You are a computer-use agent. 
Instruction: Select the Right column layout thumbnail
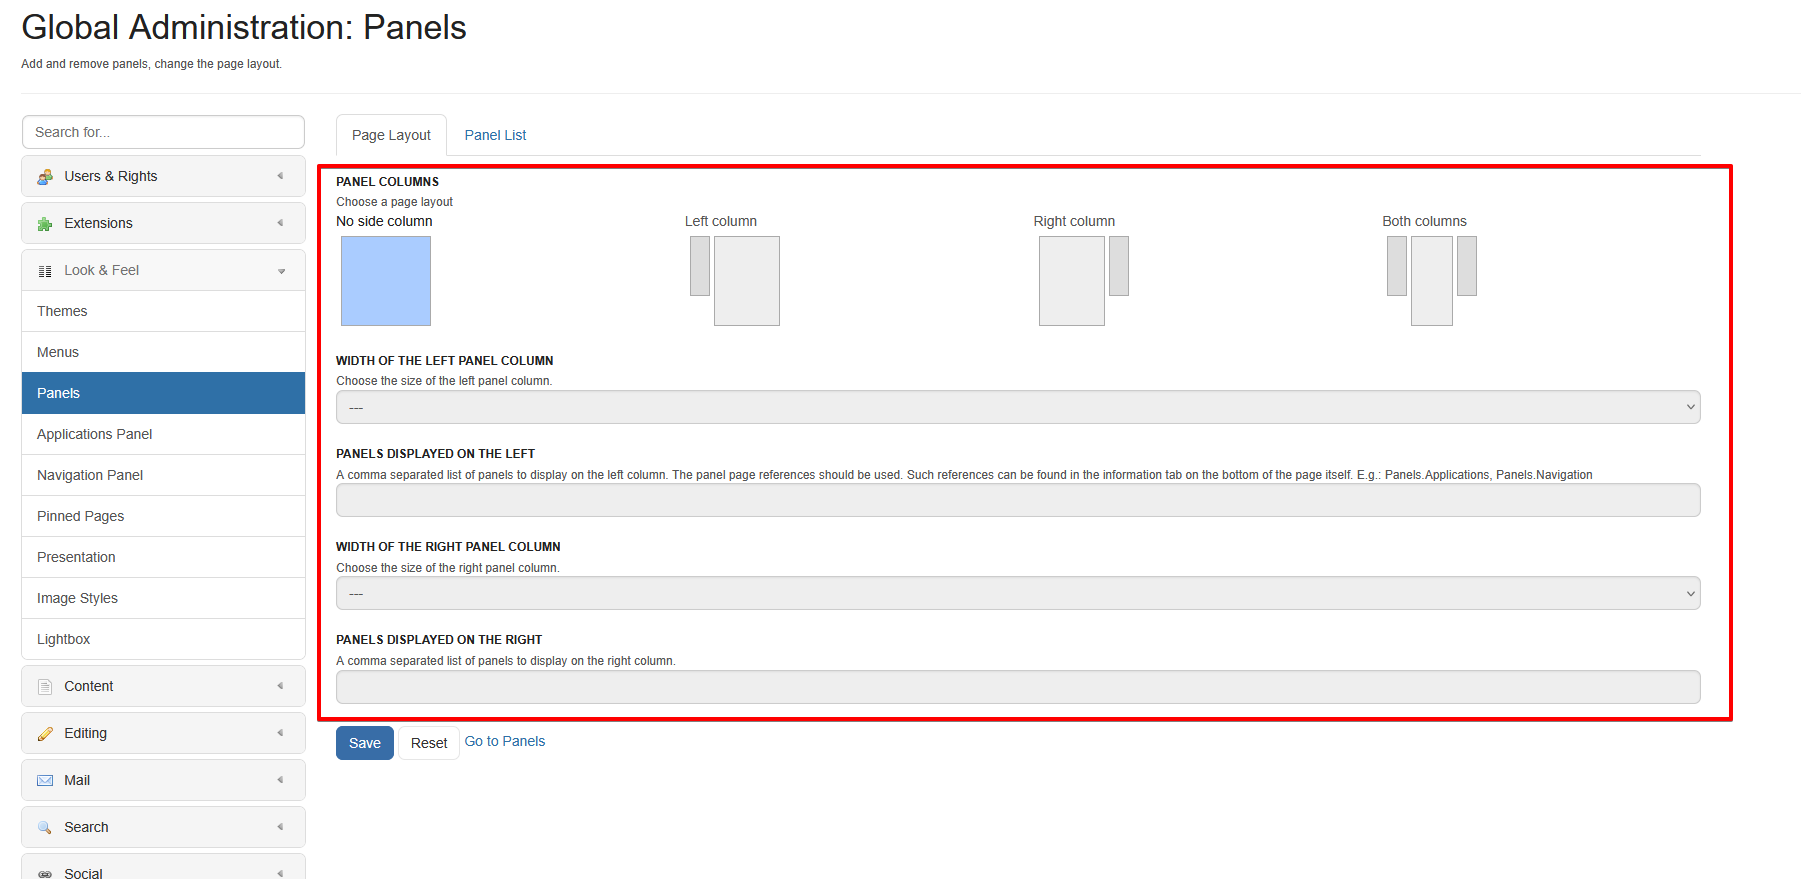pyautogui.click(x=1084, y=281)
